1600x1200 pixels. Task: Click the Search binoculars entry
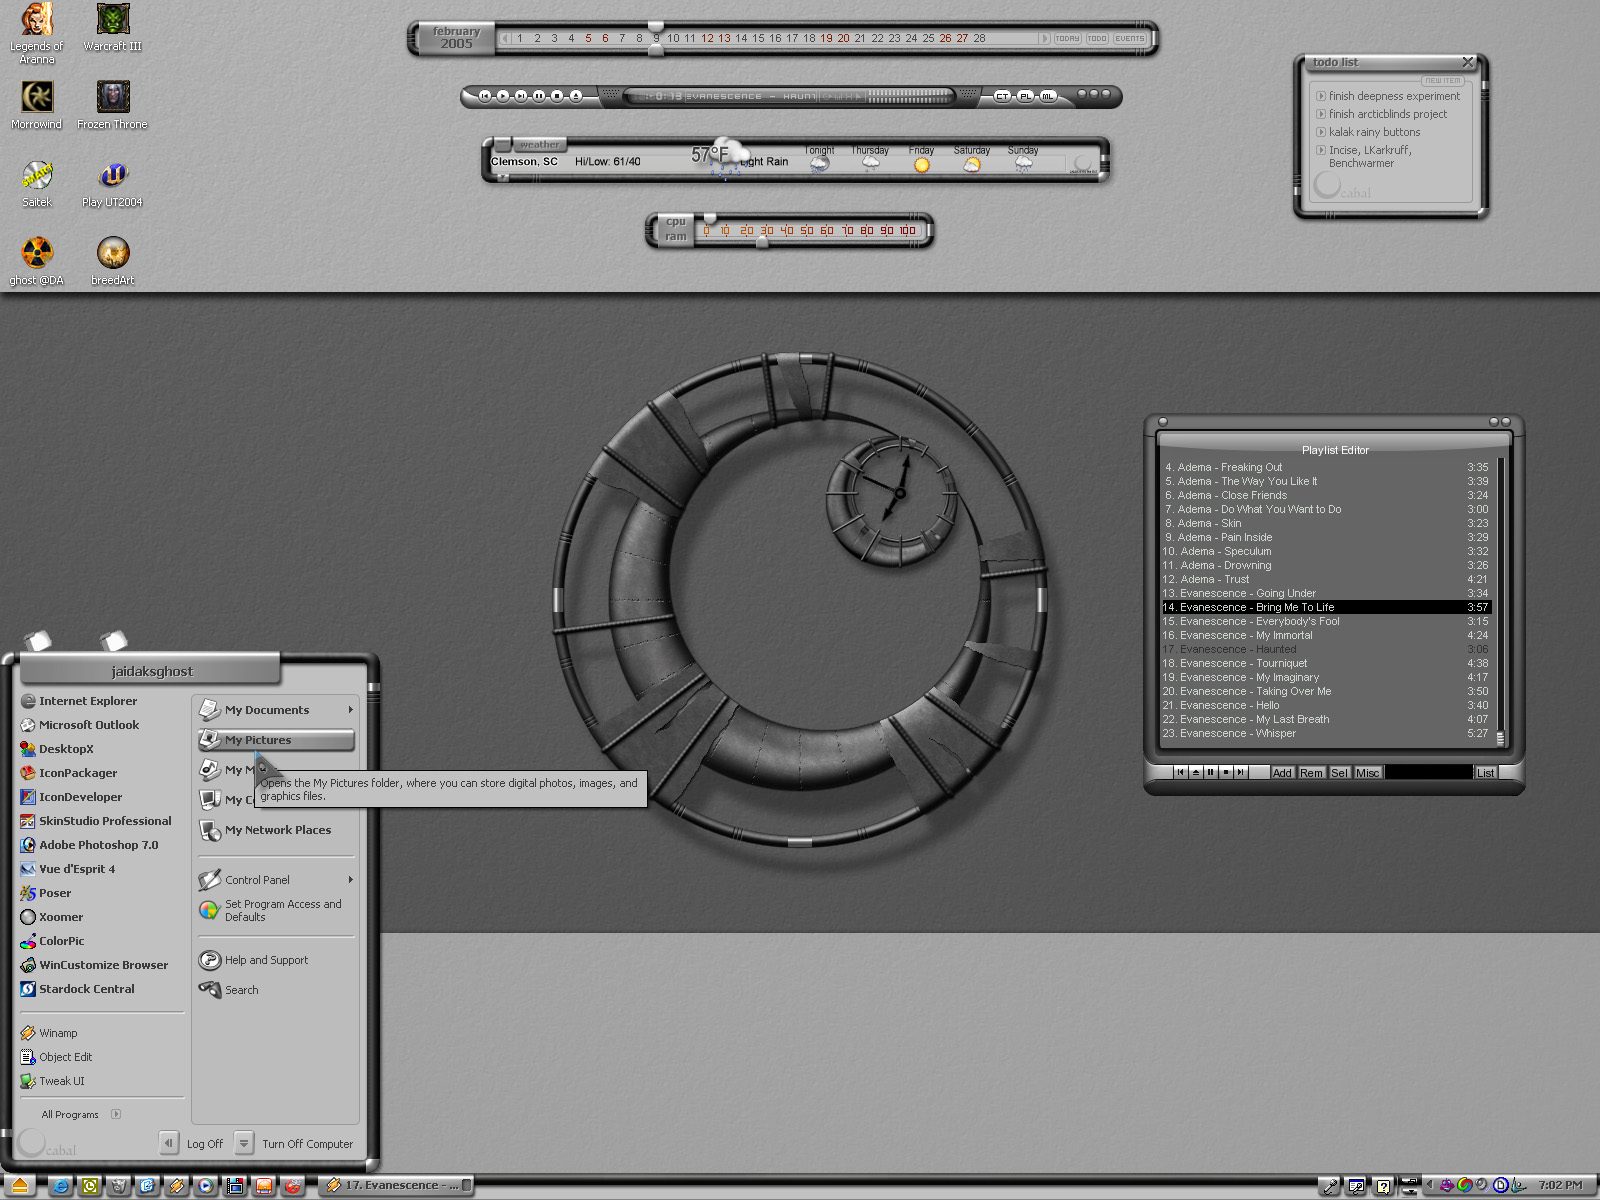[229, 990]
